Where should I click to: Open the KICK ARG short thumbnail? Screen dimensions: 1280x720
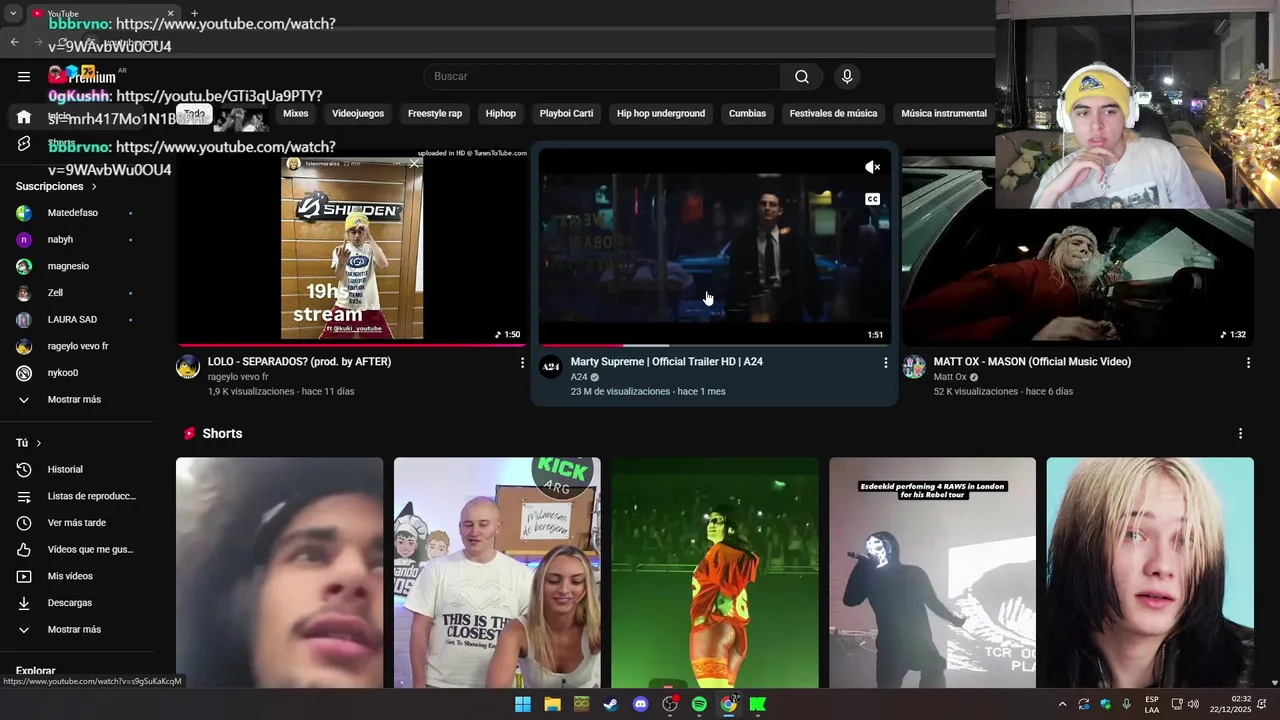(497, 573)
